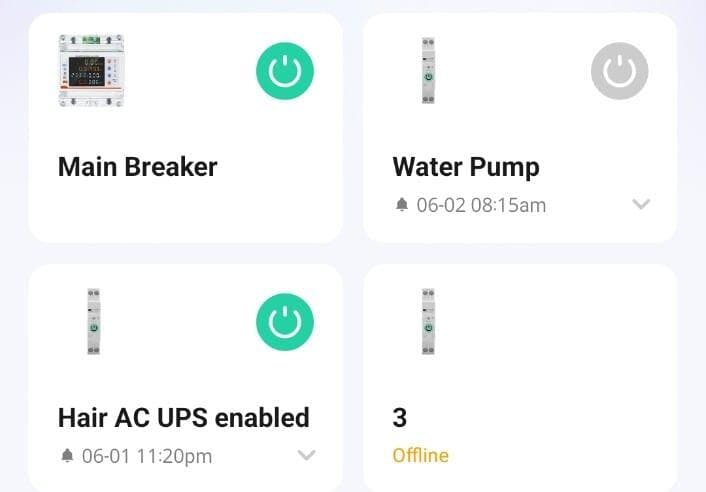Toggle Hair AC UPS enabled power button
Screen dimensions: 706x492
pos(285,322)
